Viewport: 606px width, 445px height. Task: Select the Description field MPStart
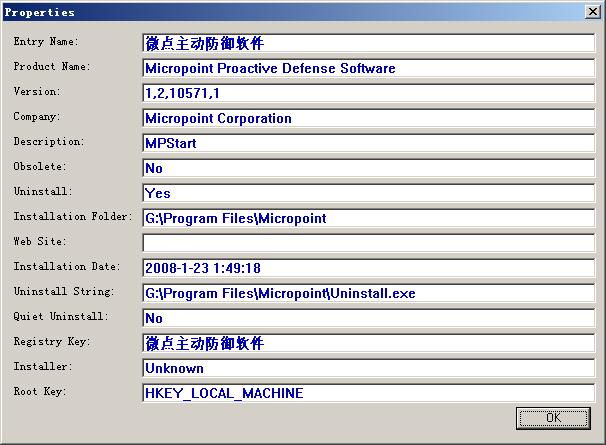tap(368, 143)
